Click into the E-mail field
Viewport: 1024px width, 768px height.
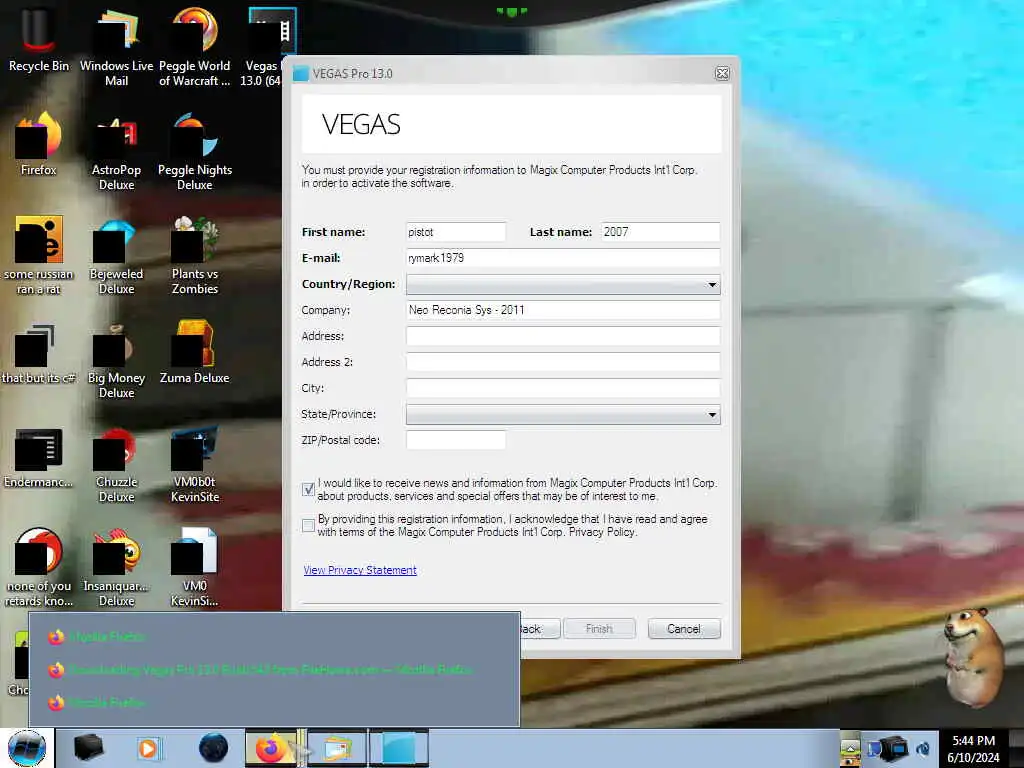coord(563,258)
